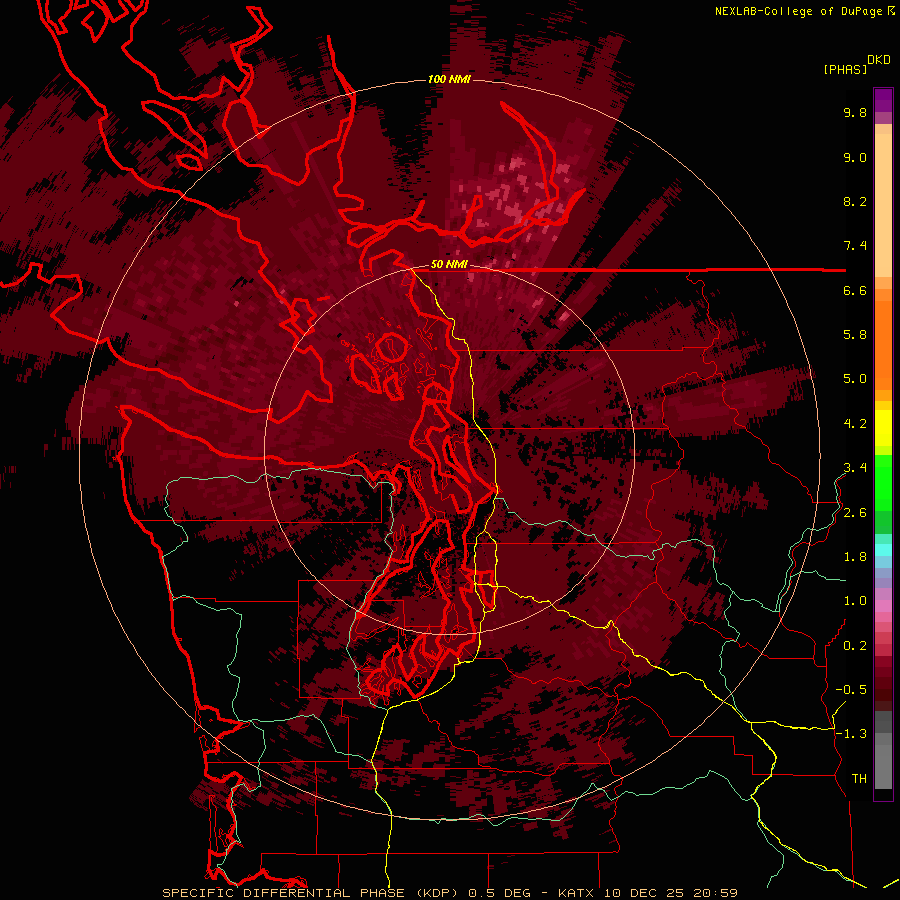Select the 9.8 scale value

click(x=855, y=112)
